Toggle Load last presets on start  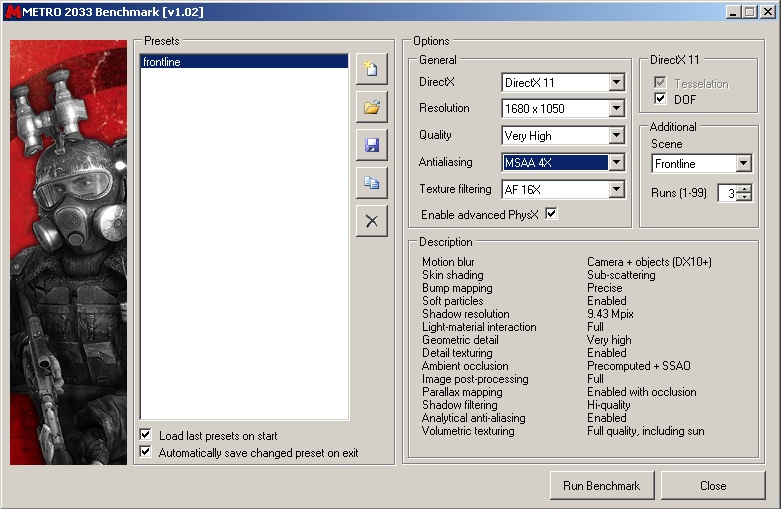coord(145,435)
